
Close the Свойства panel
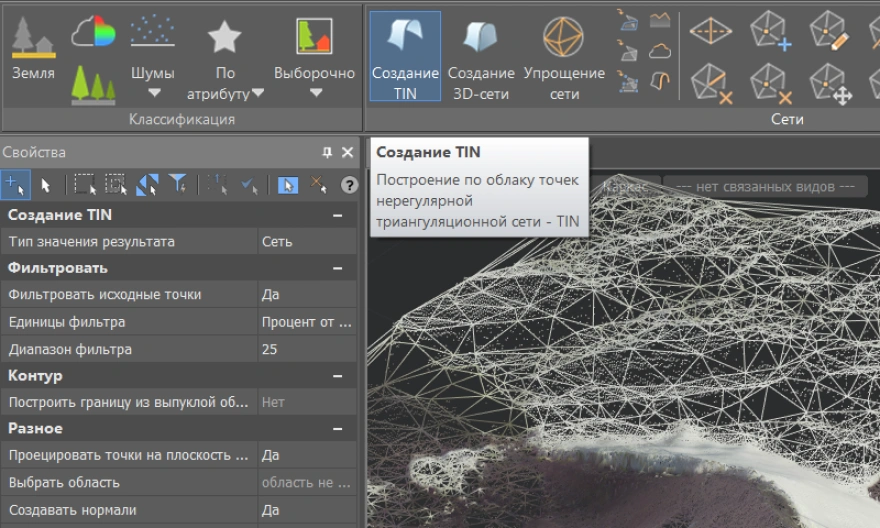[347, 153]
